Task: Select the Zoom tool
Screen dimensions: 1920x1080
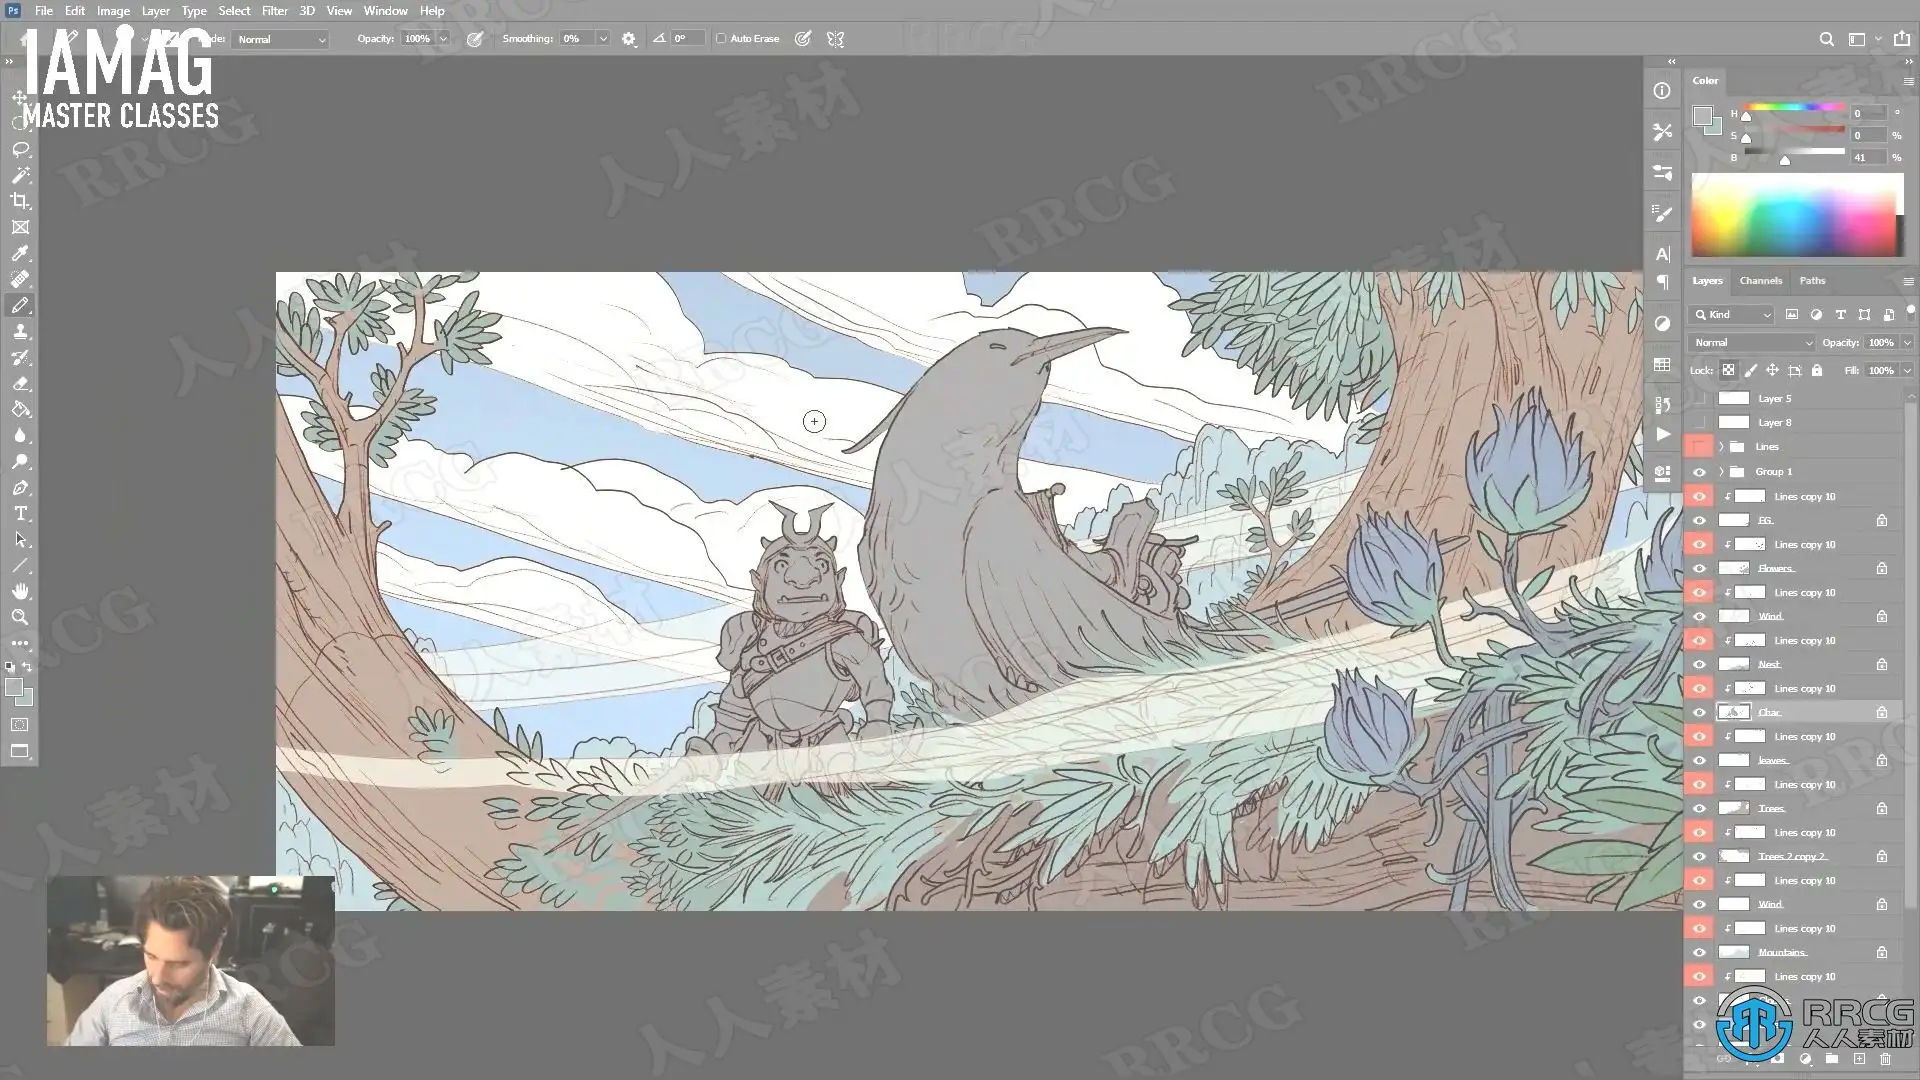Action: [x=20, y=617]
